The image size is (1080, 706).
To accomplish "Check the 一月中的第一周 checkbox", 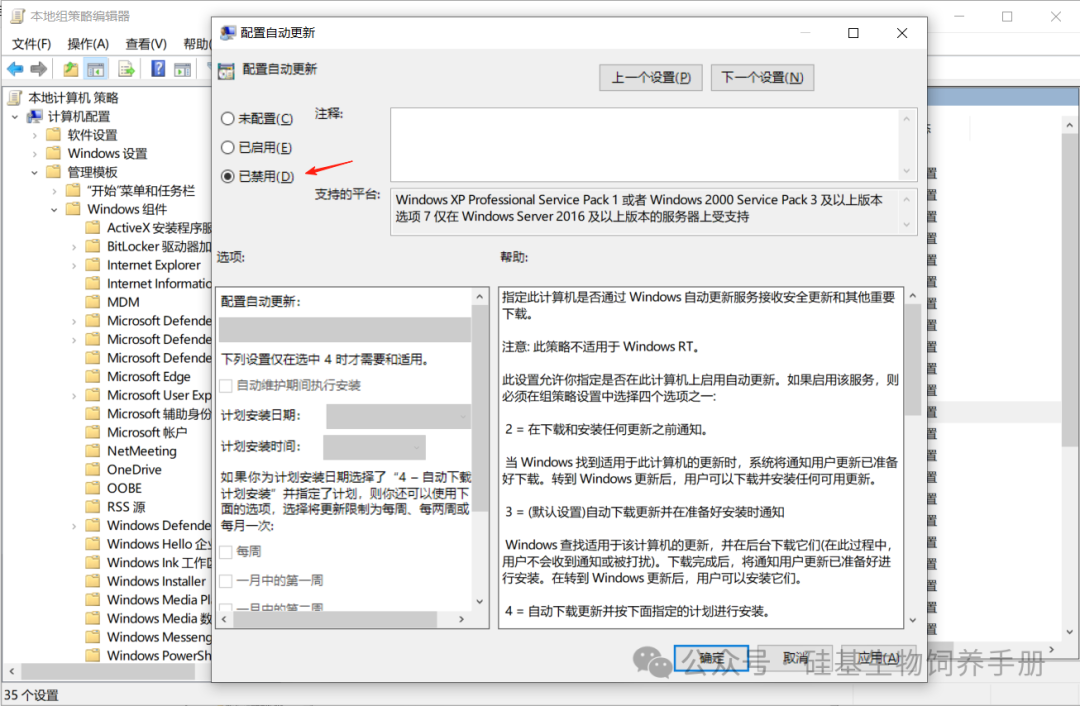I will point(226,581).
